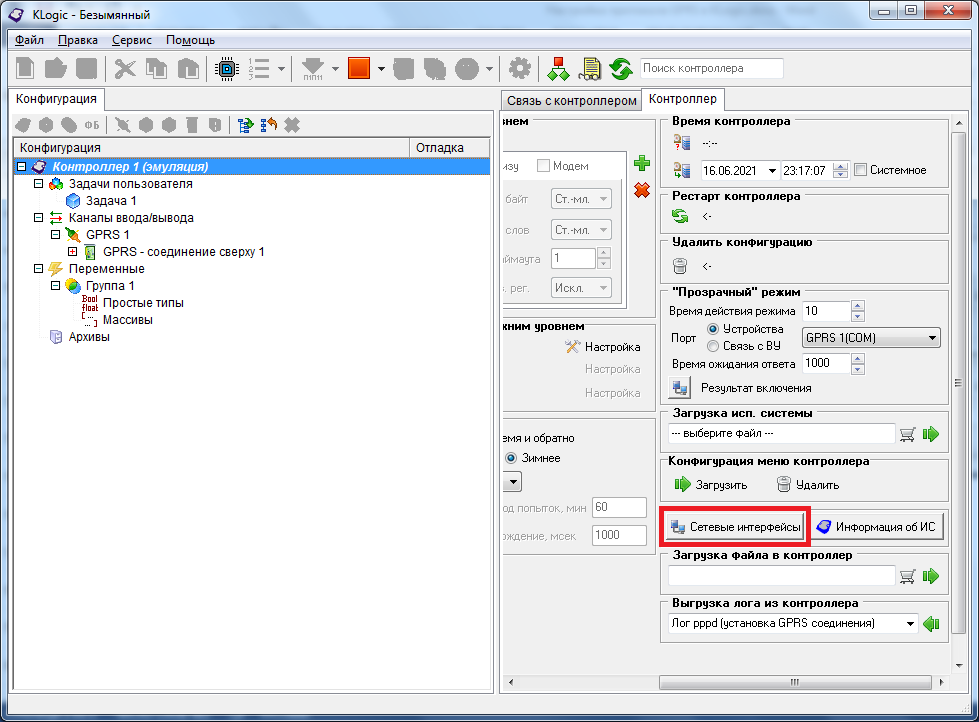The image size is (979, 722).
Task: Click the Поиск контроллера search field
Action: coord(712,69)
